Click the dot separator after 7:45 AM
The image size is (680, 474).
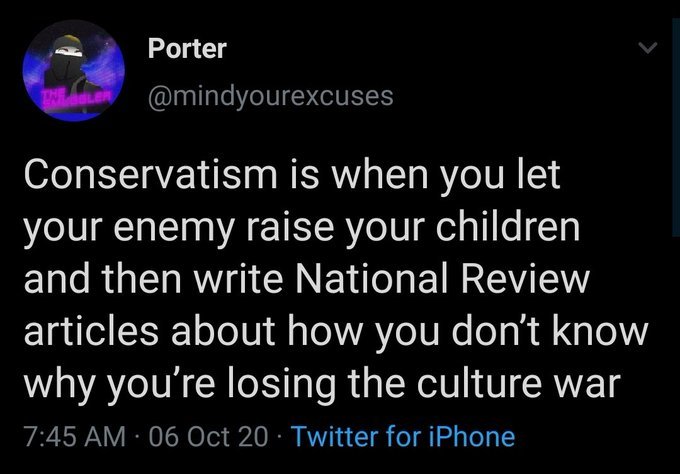click(x=137, y=437)
